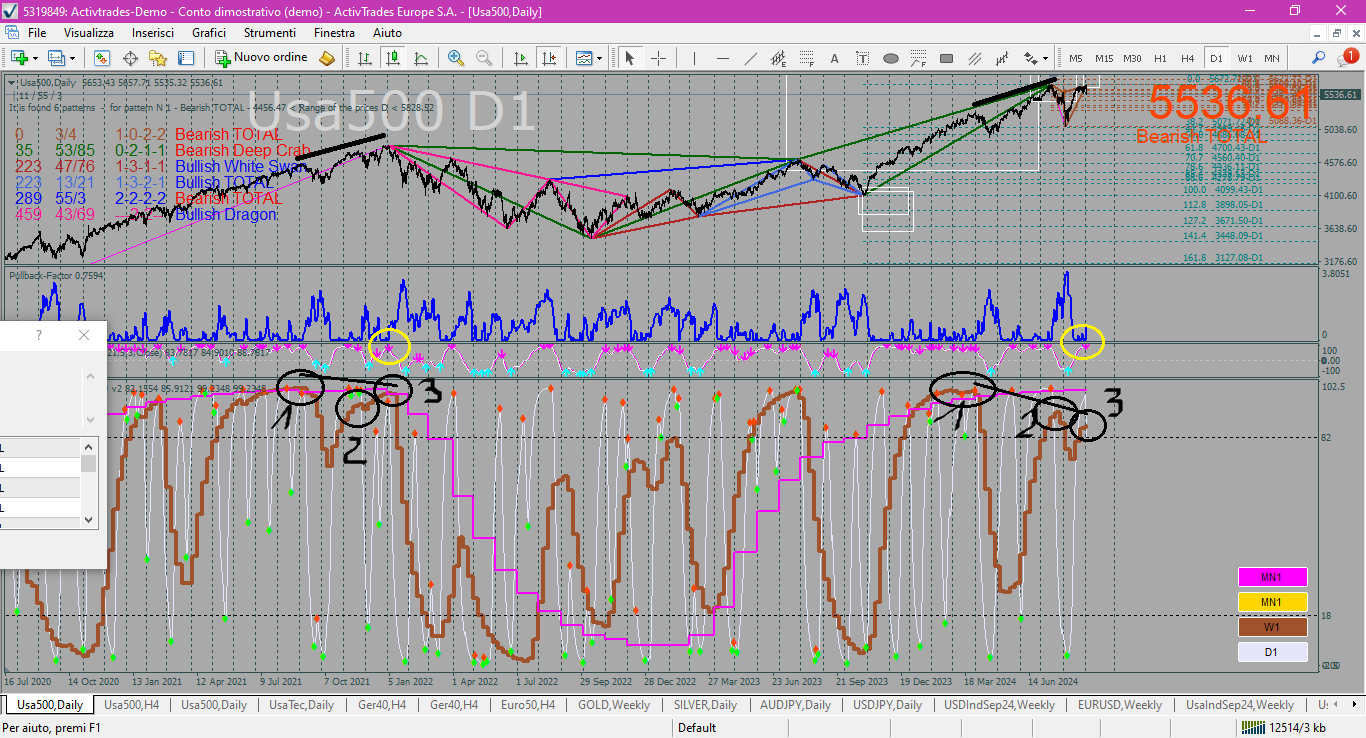This screenshot has height=738, width=1366.
Task: Switch to W1 timeframe
Action: (x=1244, y=58)
